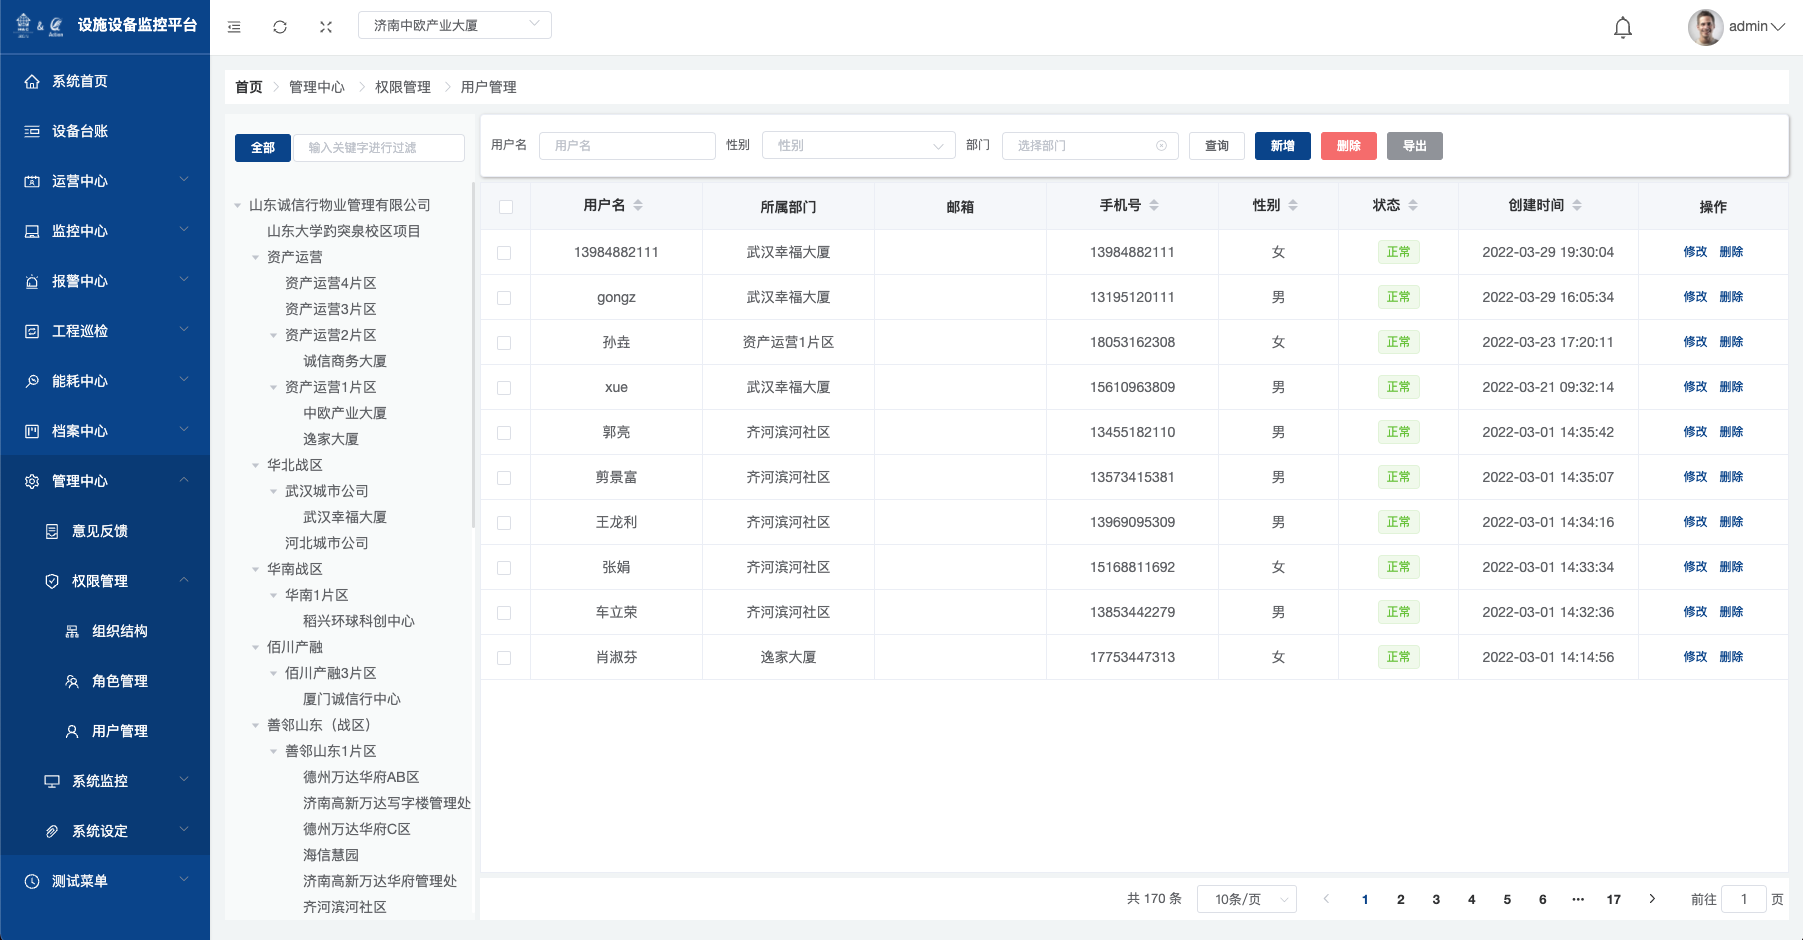
Task: Collapse sidebar using the menu fold icon
Action: tap(234, 27)
